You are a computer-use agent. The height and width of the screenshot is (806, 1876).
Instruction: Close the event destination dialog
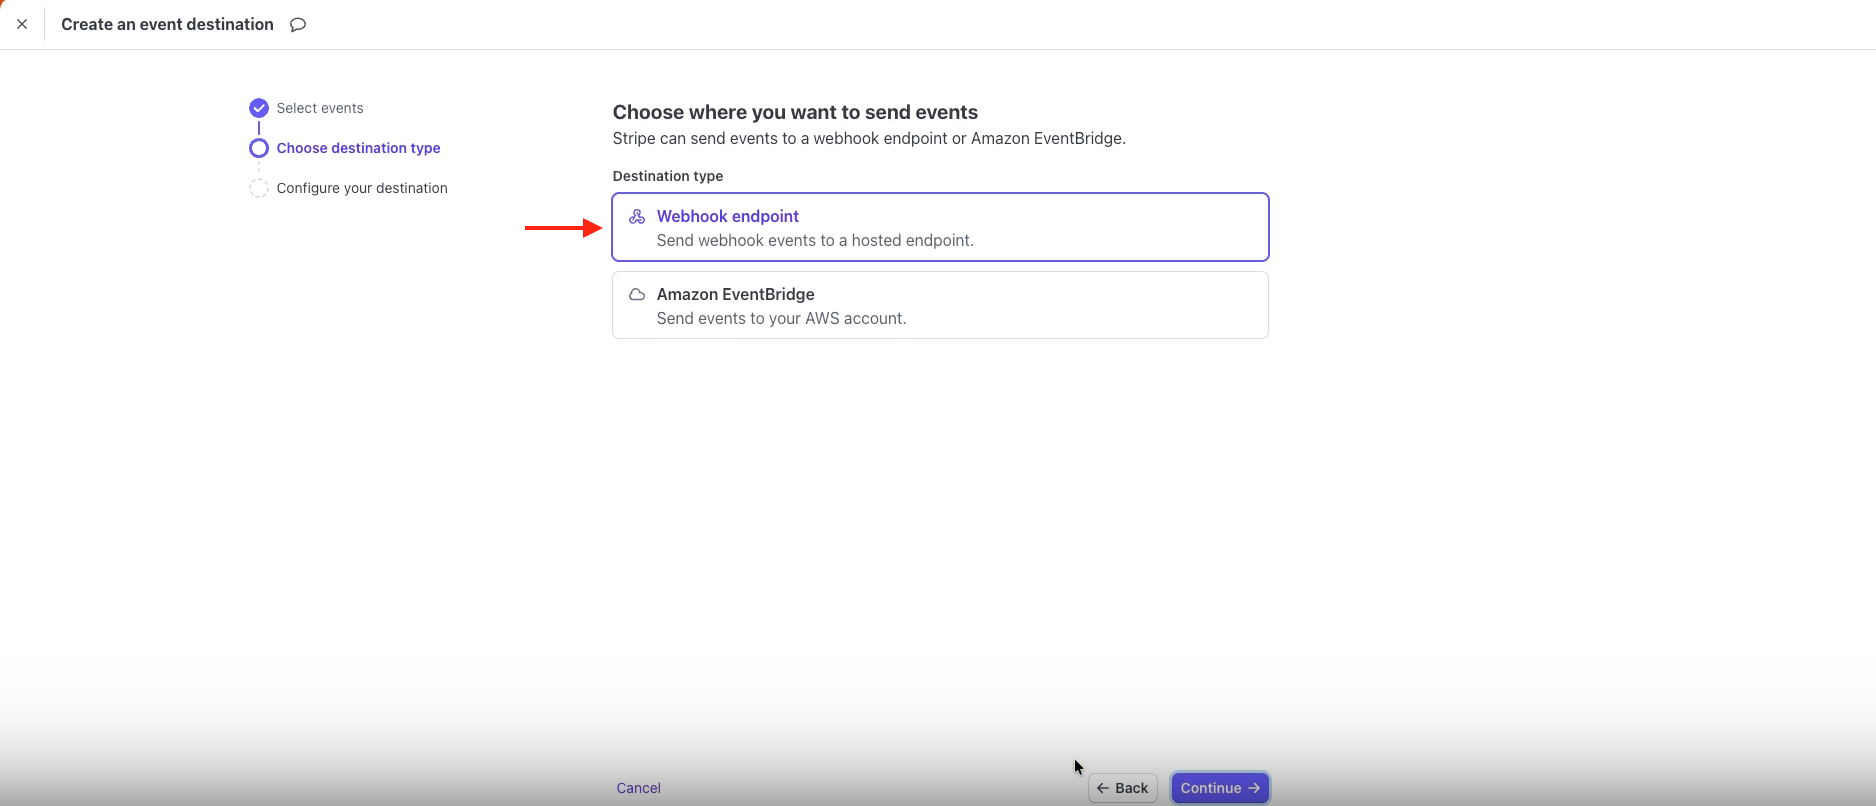(22, 24)
